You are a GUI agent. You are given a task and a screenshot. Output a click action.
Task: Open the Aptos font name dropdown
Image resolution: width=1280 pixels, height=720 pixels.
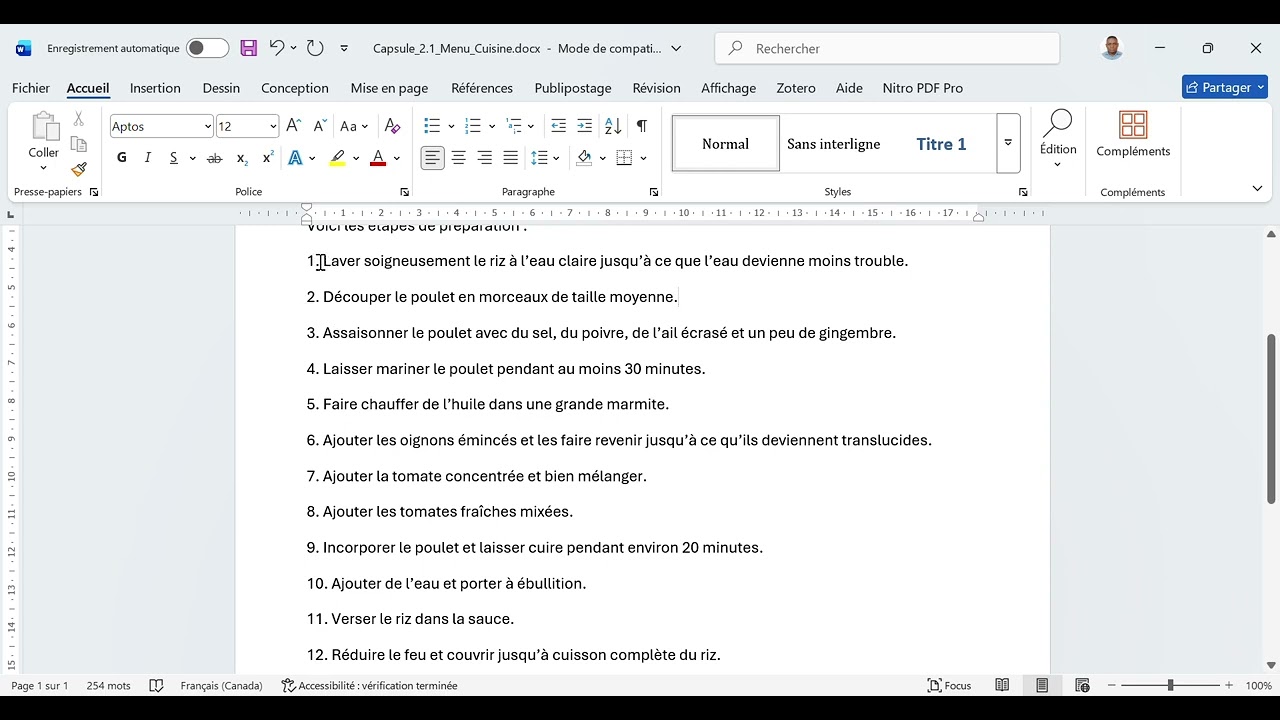pos(208,126)
